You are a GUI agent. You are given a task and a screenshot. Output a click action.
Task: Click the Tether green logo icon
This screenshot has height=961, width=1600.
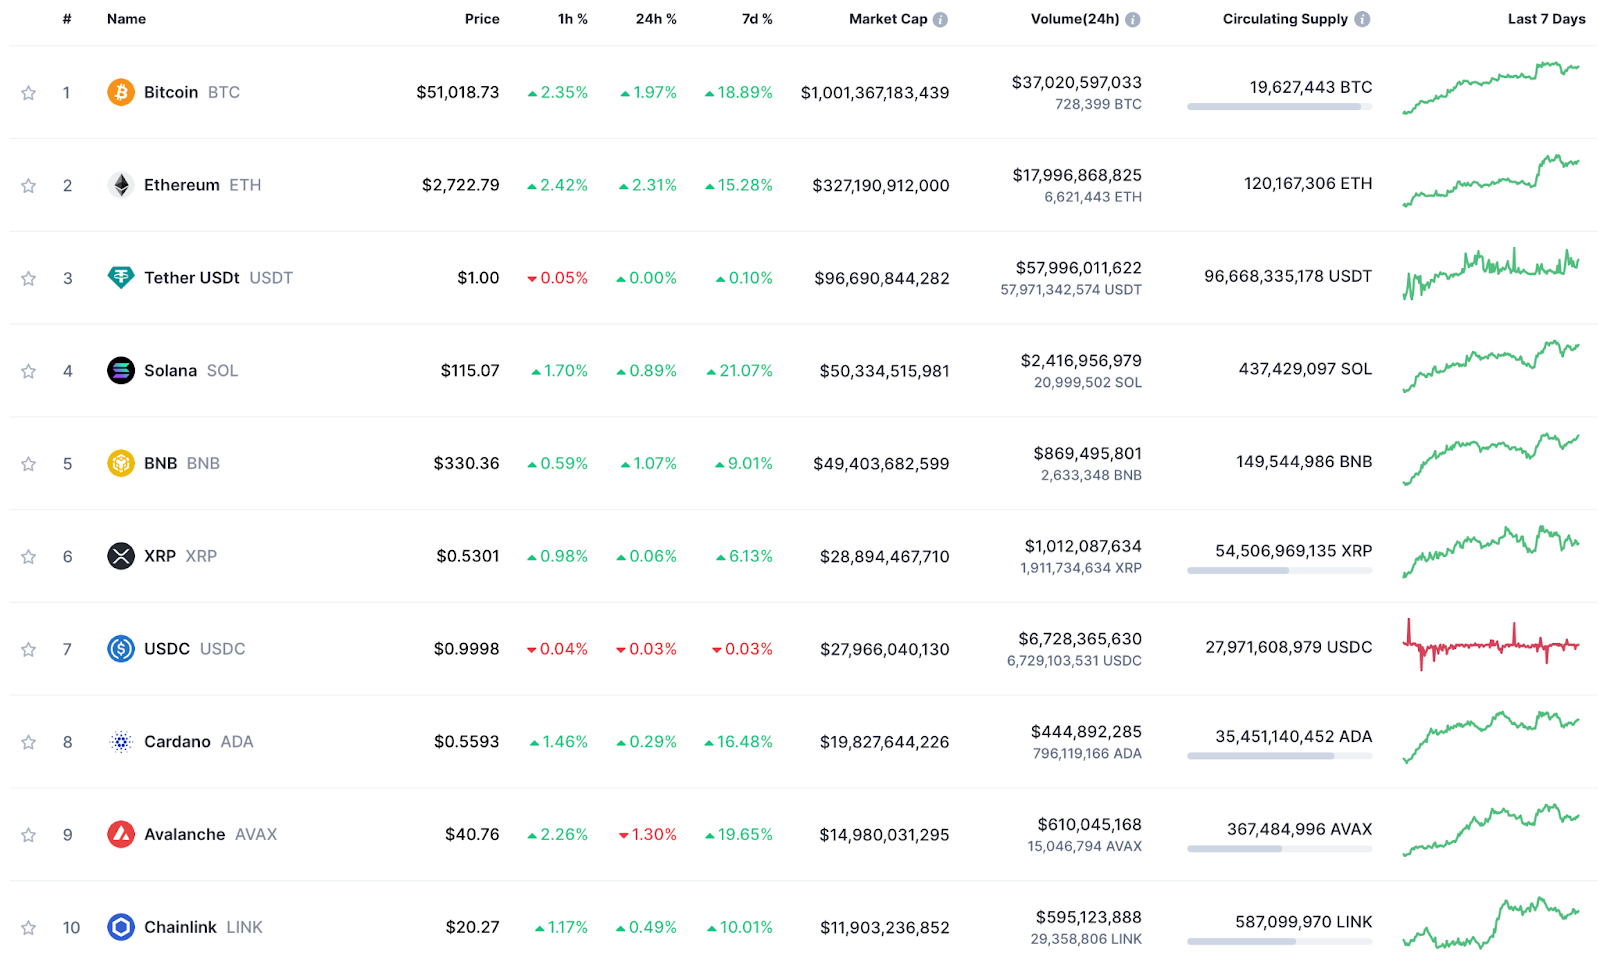pyautogui.click(x=121, y=278)
